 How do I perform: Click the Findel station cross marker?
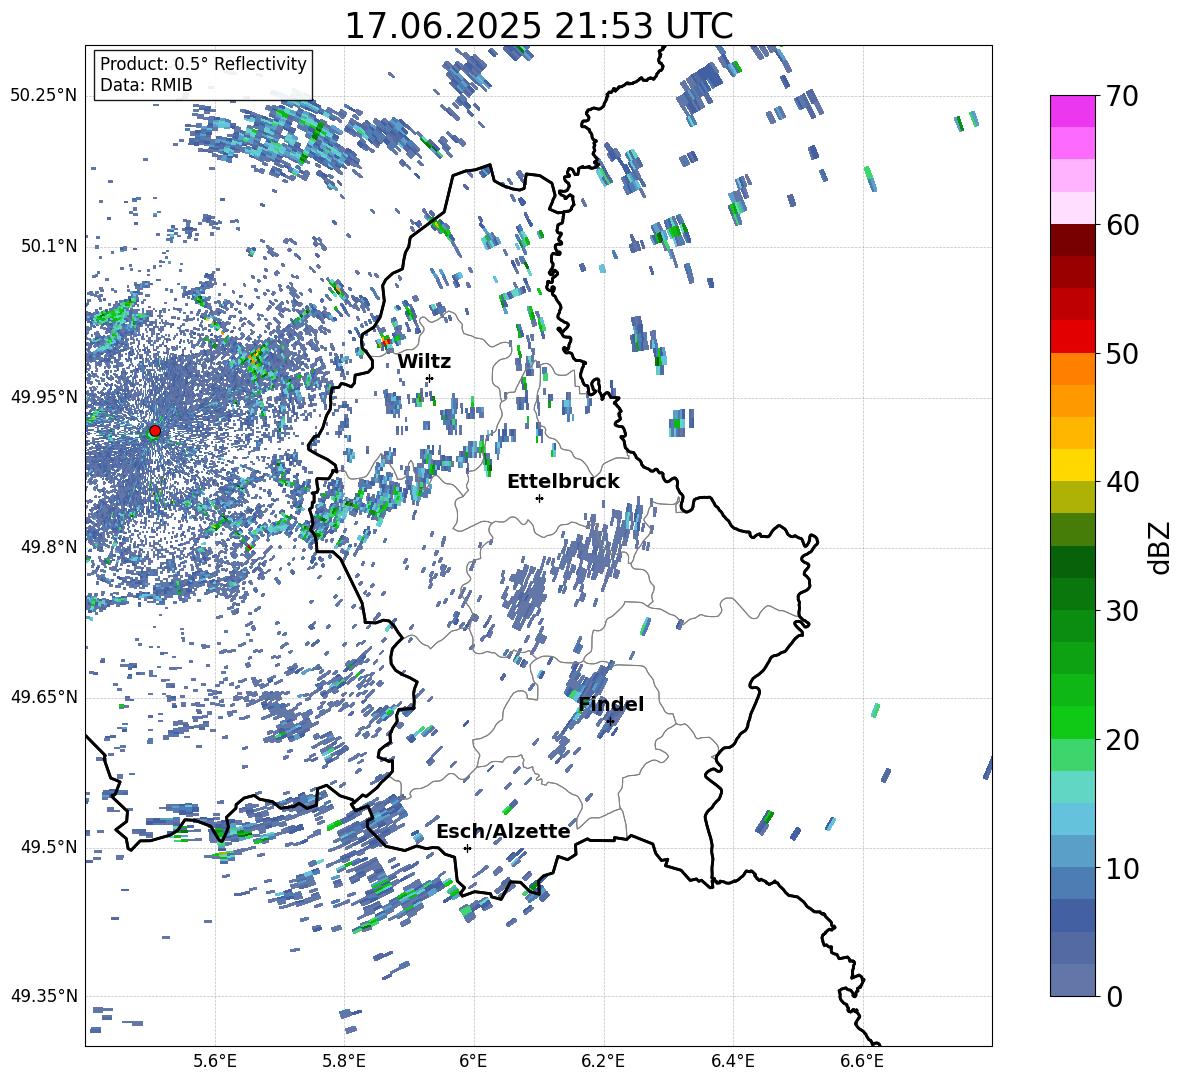pyautogui.click(x=610, y=722)
